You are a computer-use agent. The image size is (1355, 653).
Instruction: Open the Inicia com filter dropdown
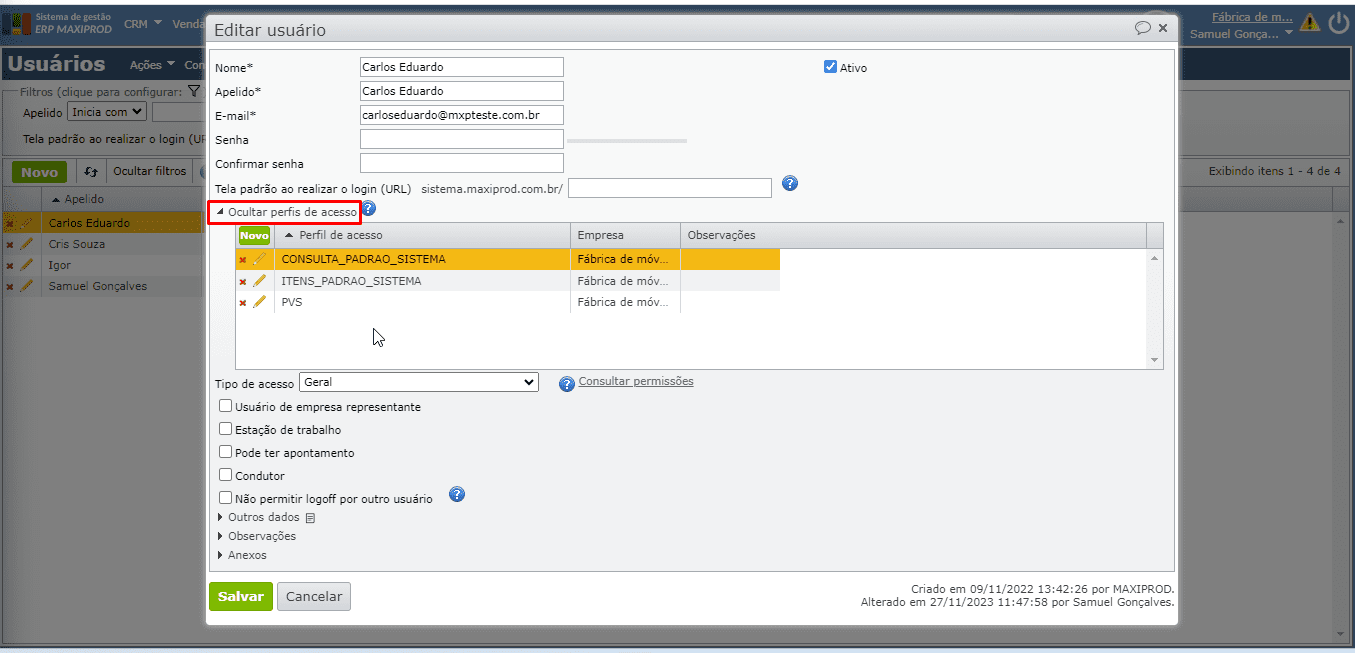(107, 112)
